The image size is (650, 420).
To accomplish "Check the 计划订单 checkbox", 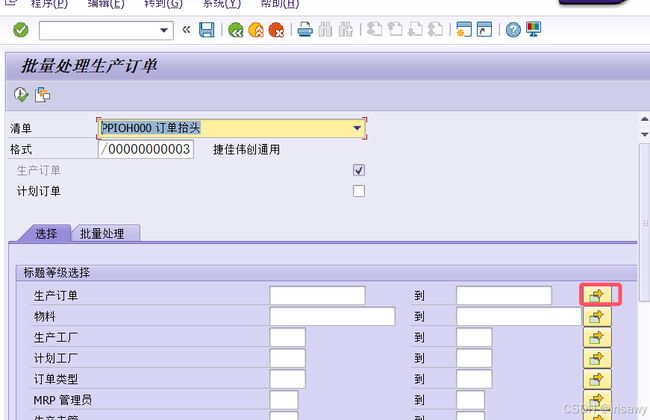I will pos(359,191).
